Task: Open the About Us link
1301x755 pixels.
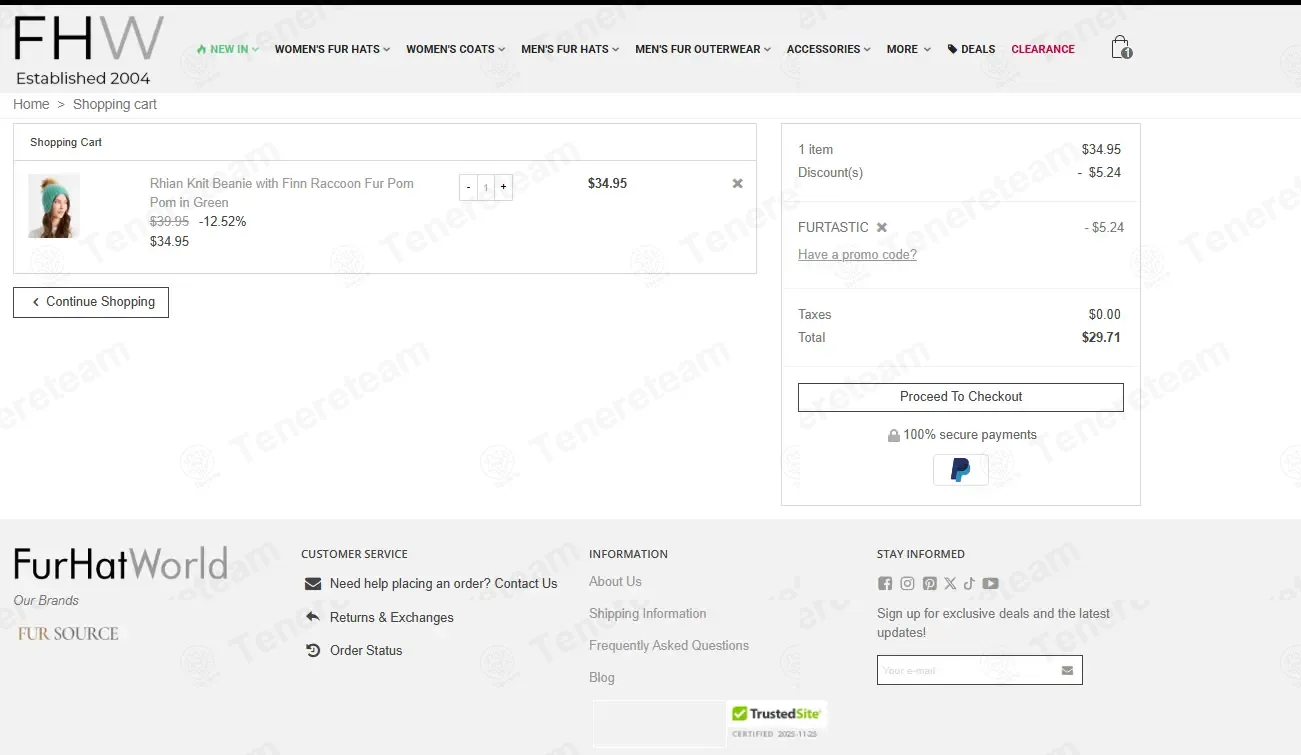Action: pyautogui.click(x=615, y=581)
